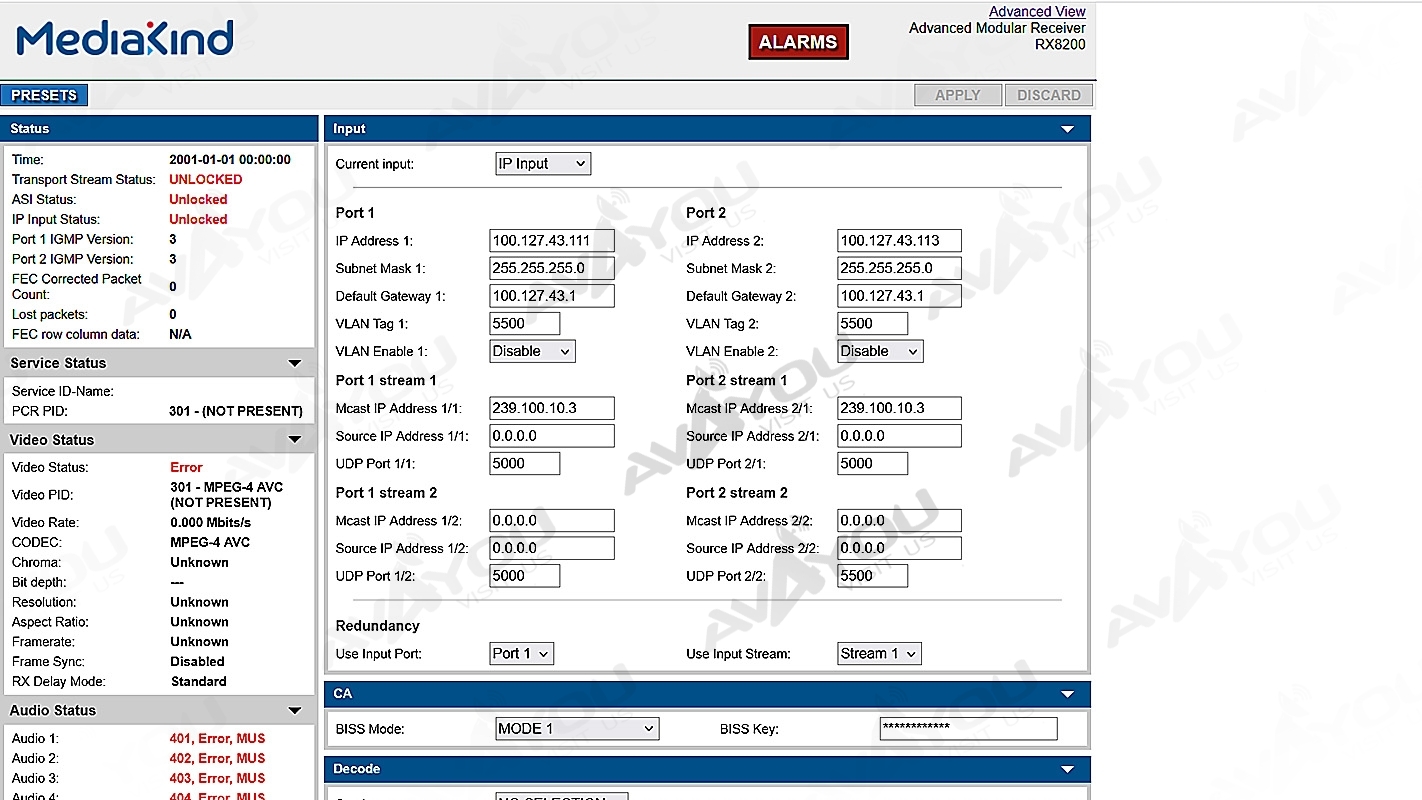Open the PRESETS tab
This screenshot has width=1422, height=800.
click(x=44, y=95)
